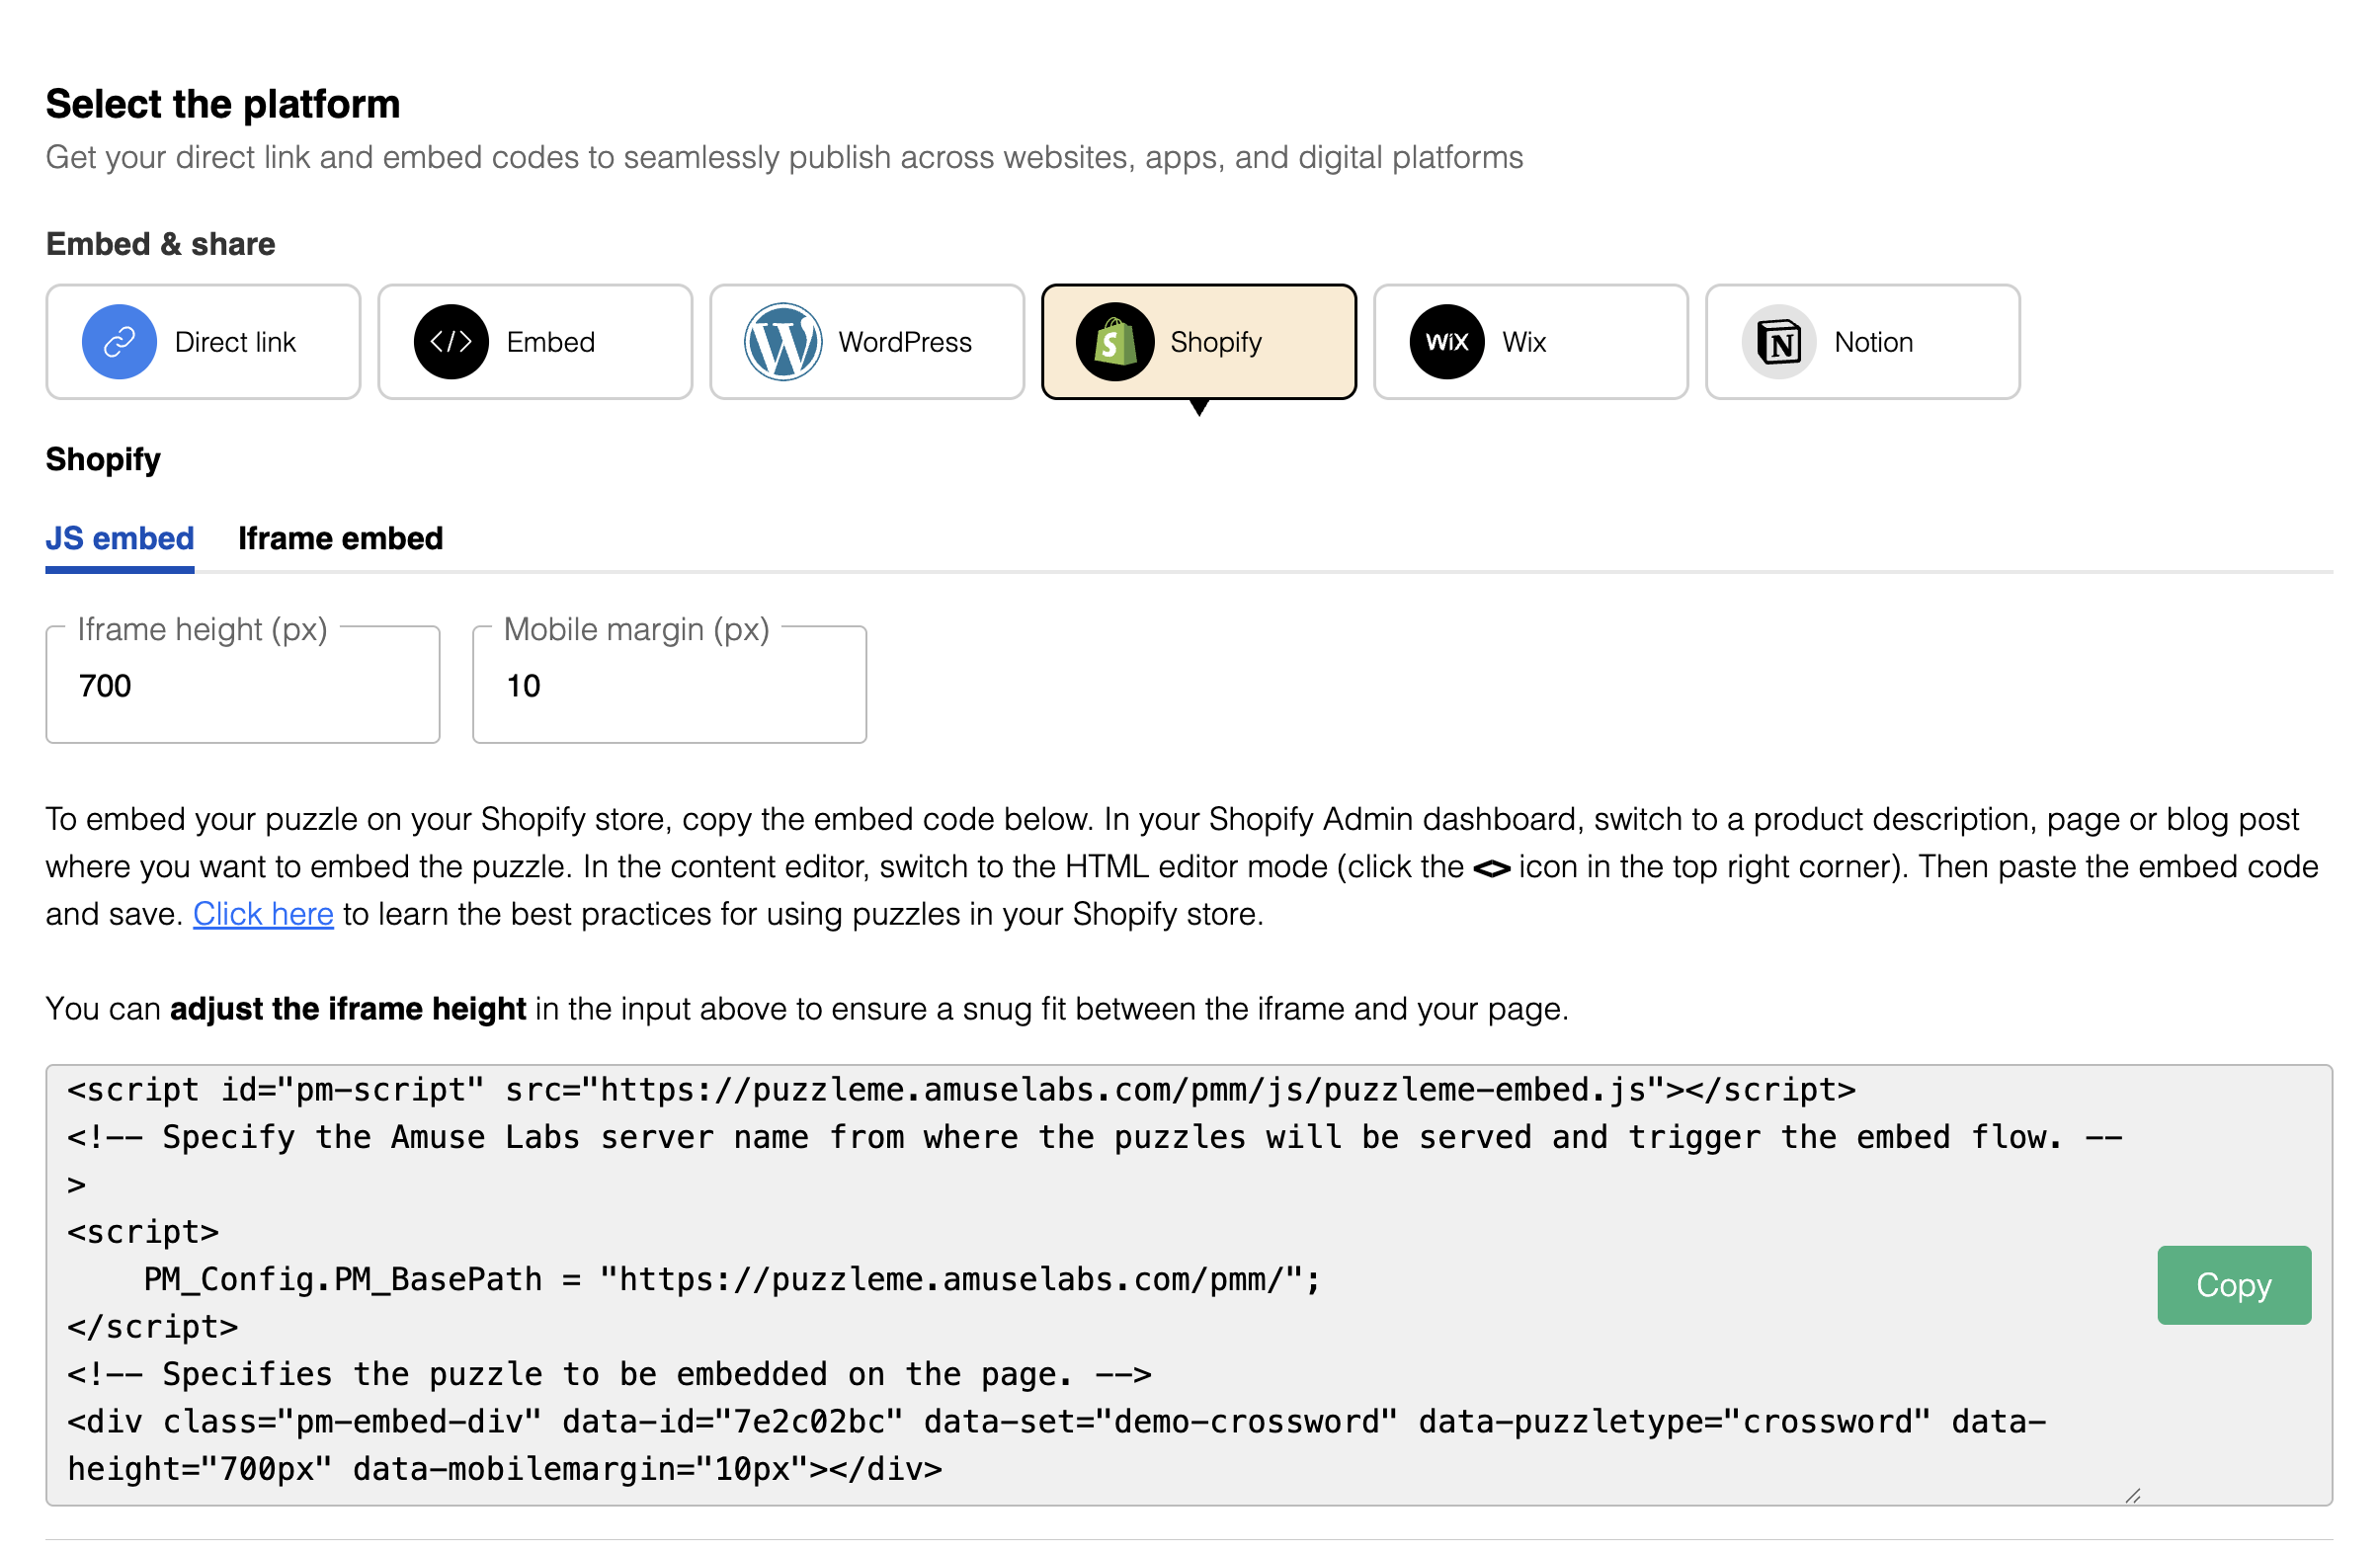Screen dimensions: 2380x1552
Task: Focus the Iframe height input field
Action: tap(243, 686)
